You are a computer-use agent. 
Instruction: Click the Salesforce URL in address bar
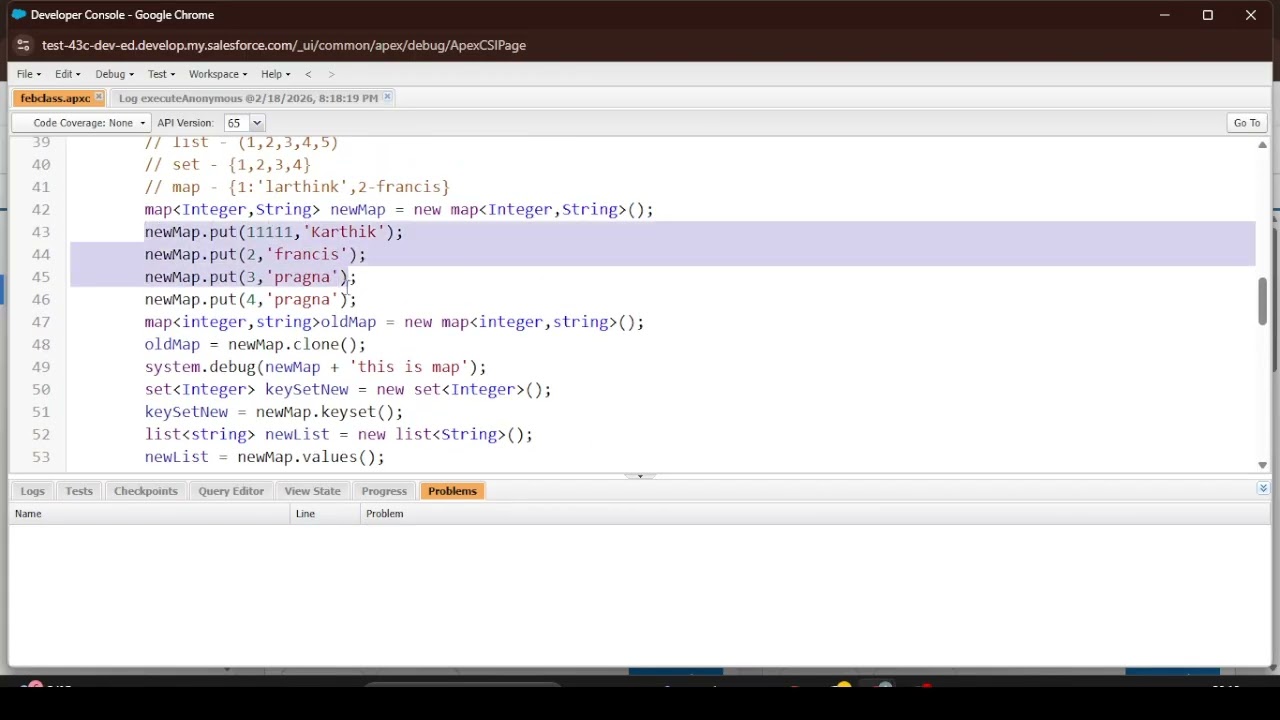[x=284, y=45]
